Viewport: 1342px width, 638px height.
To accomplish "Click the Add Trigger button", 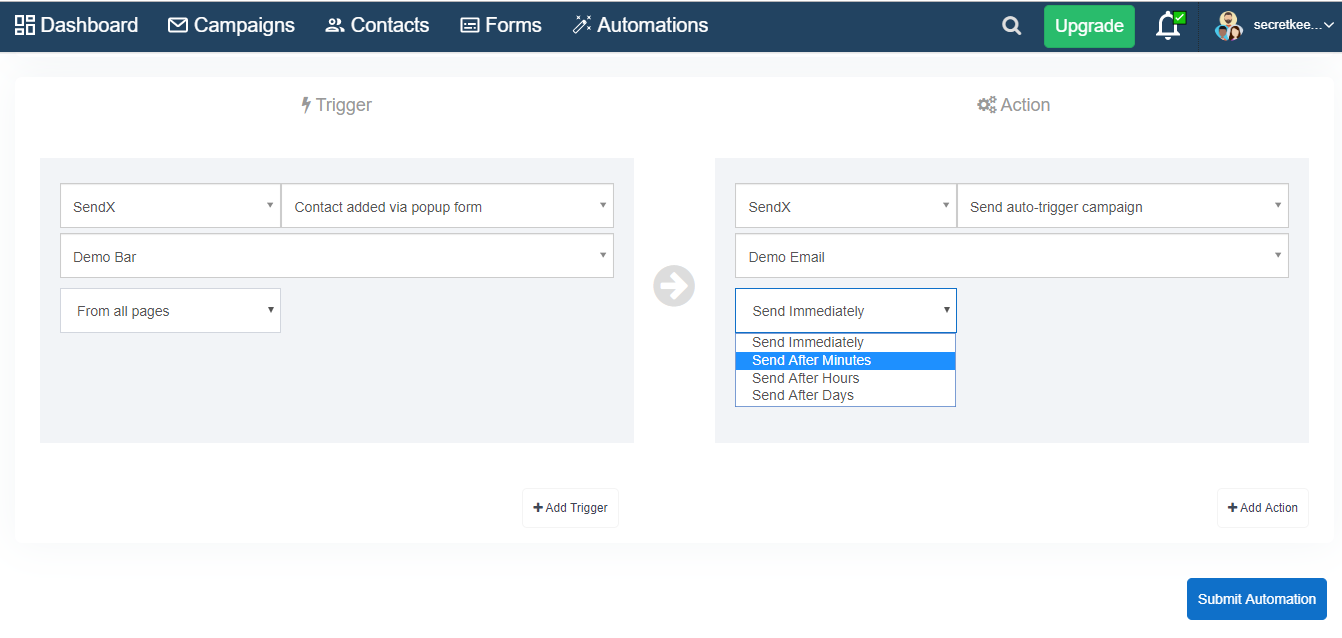I will 570,508.
